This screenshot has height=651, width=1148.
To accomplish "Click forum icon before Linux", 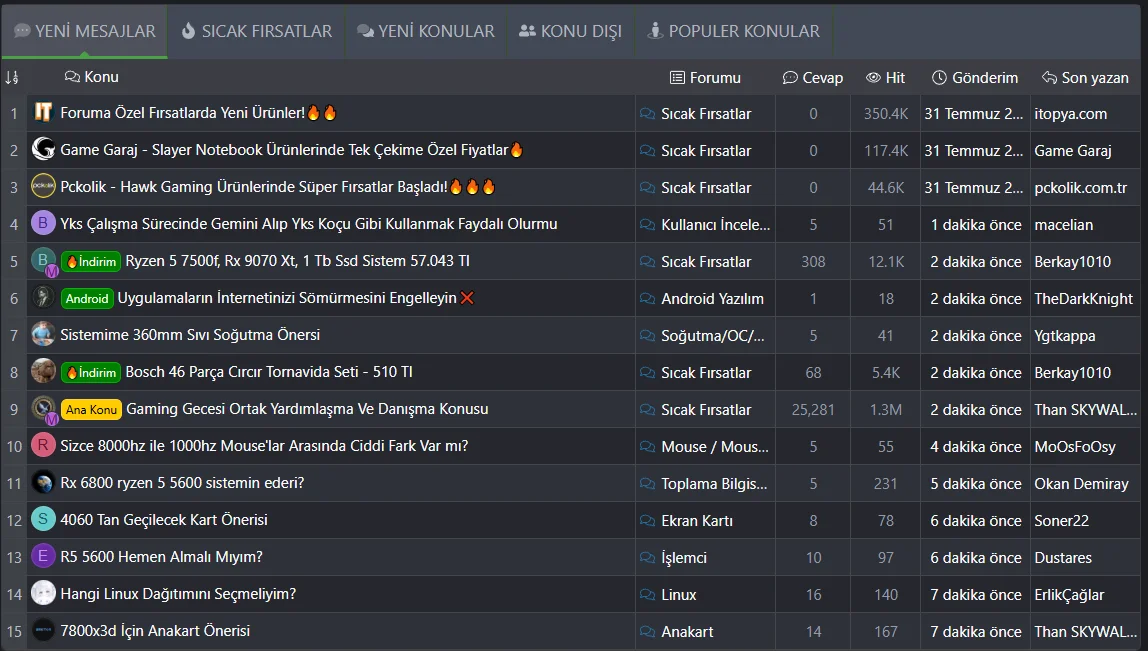I will (x=647, y=595).
